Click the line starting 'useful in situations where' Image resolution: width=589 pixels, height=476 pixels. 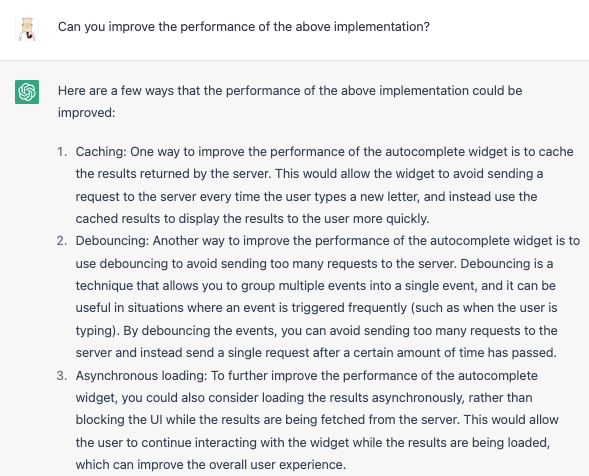click(316, 308)
